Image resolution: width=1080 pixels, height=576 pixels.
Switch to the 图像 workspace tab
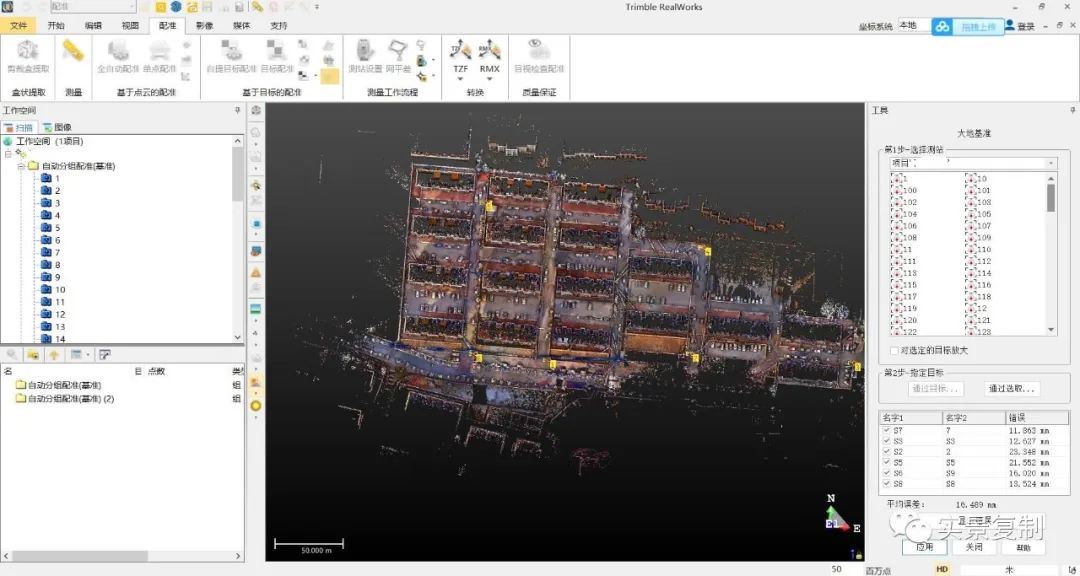pos(56,127)
